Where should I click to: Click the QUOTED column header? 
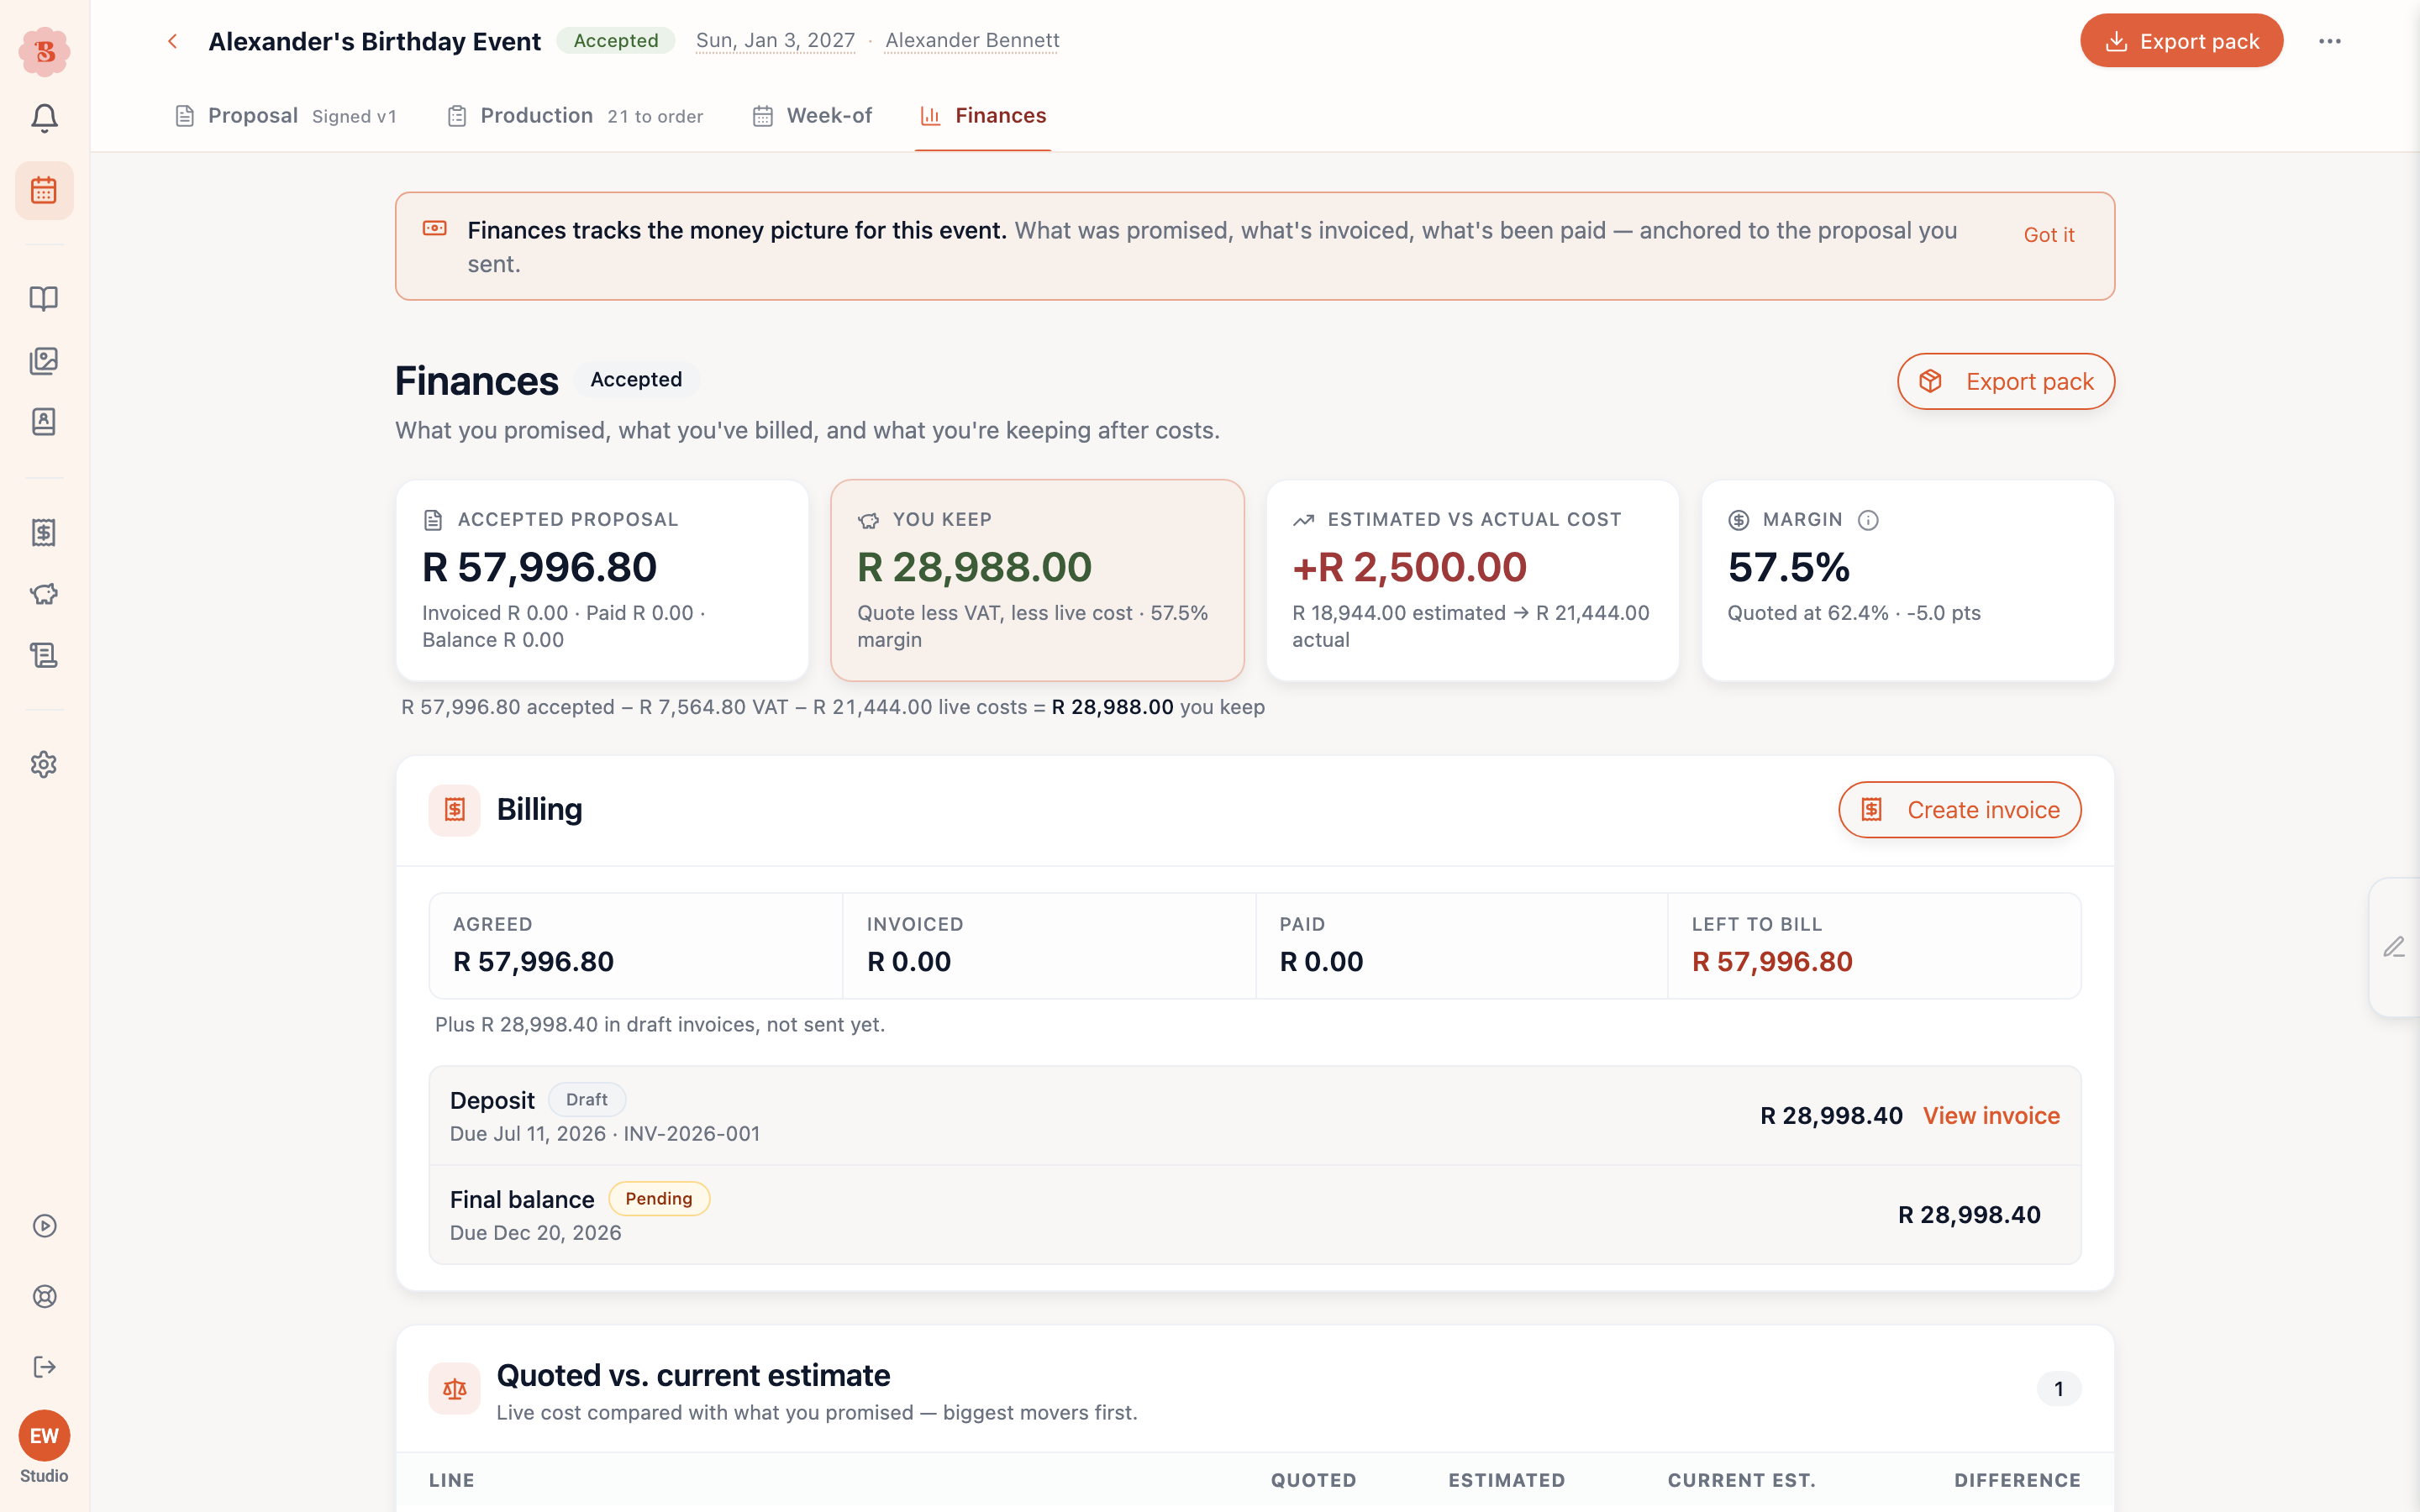coord(1313,1480)
